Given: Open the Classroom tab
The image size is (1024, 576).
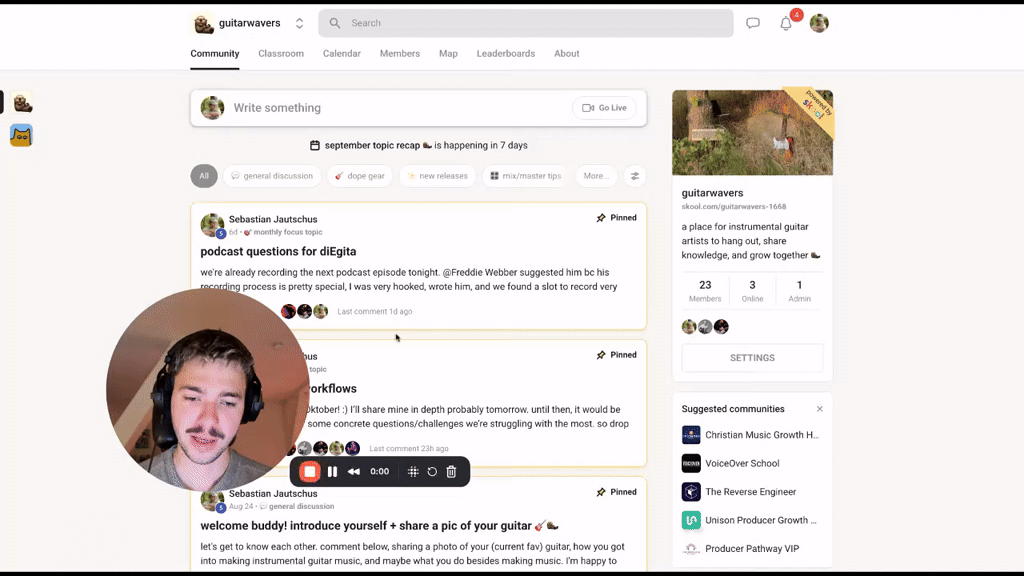Looking at the screenshot, I should pyautogui.click(x=281, y=54).
